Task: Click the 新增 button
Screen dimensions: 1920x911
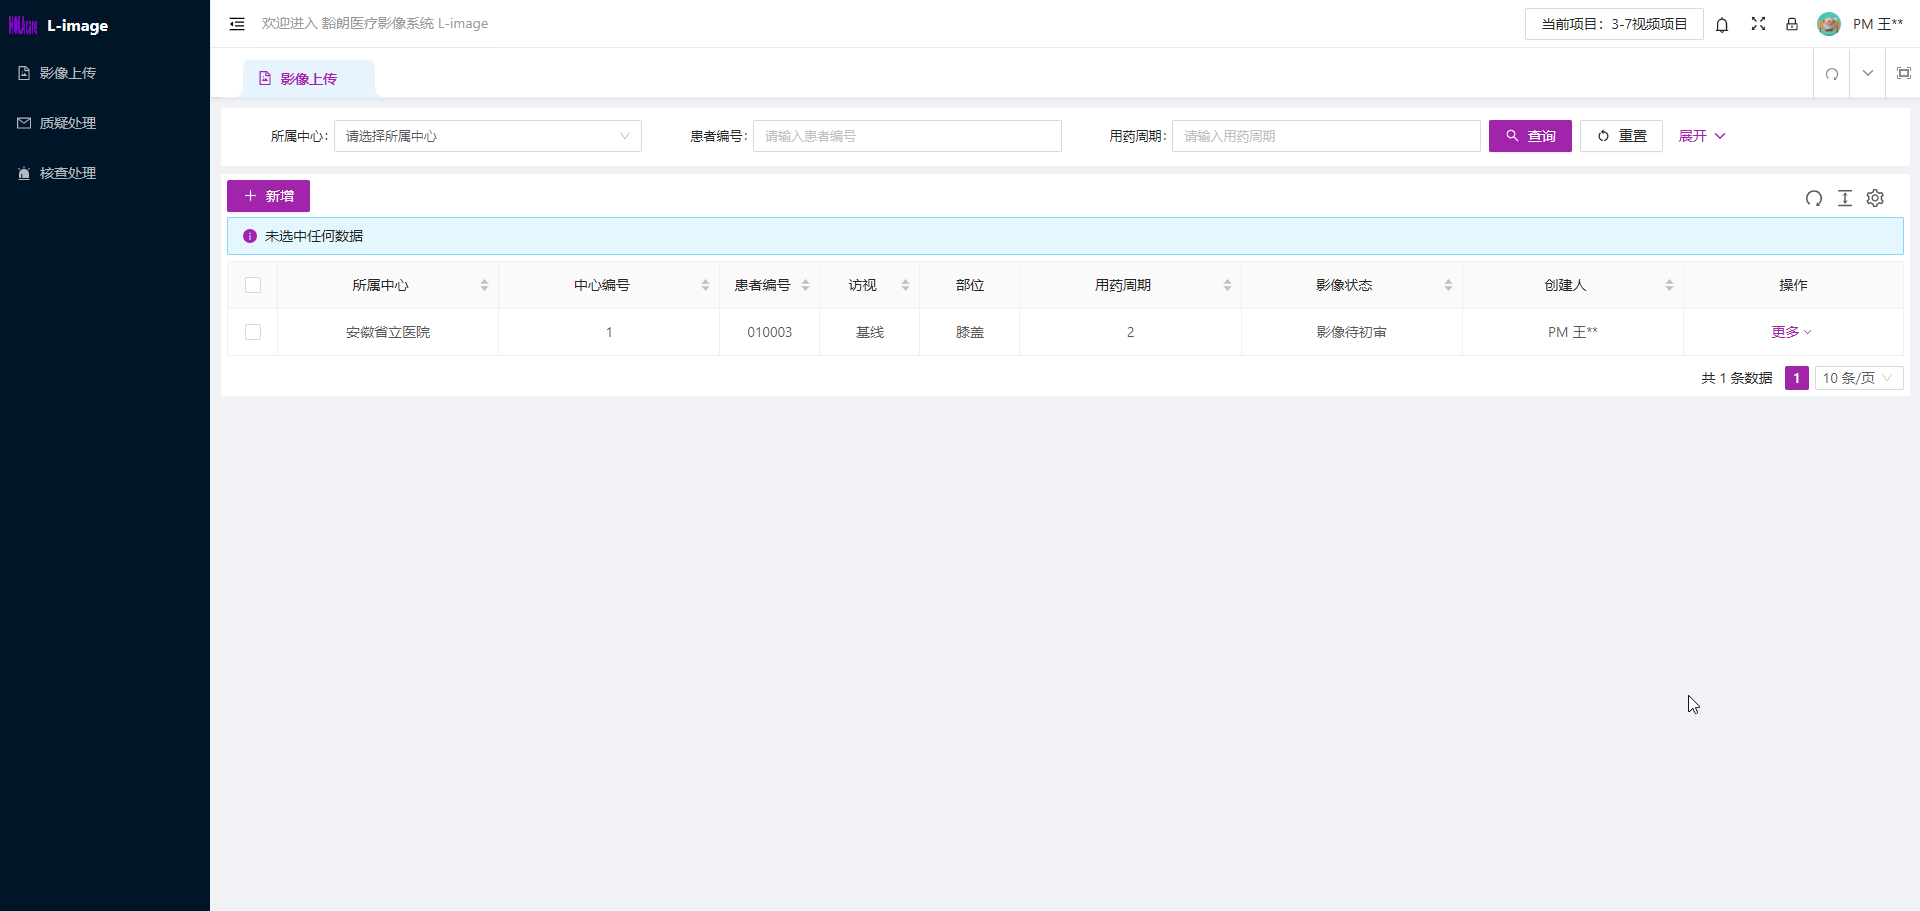Action: 268,196
